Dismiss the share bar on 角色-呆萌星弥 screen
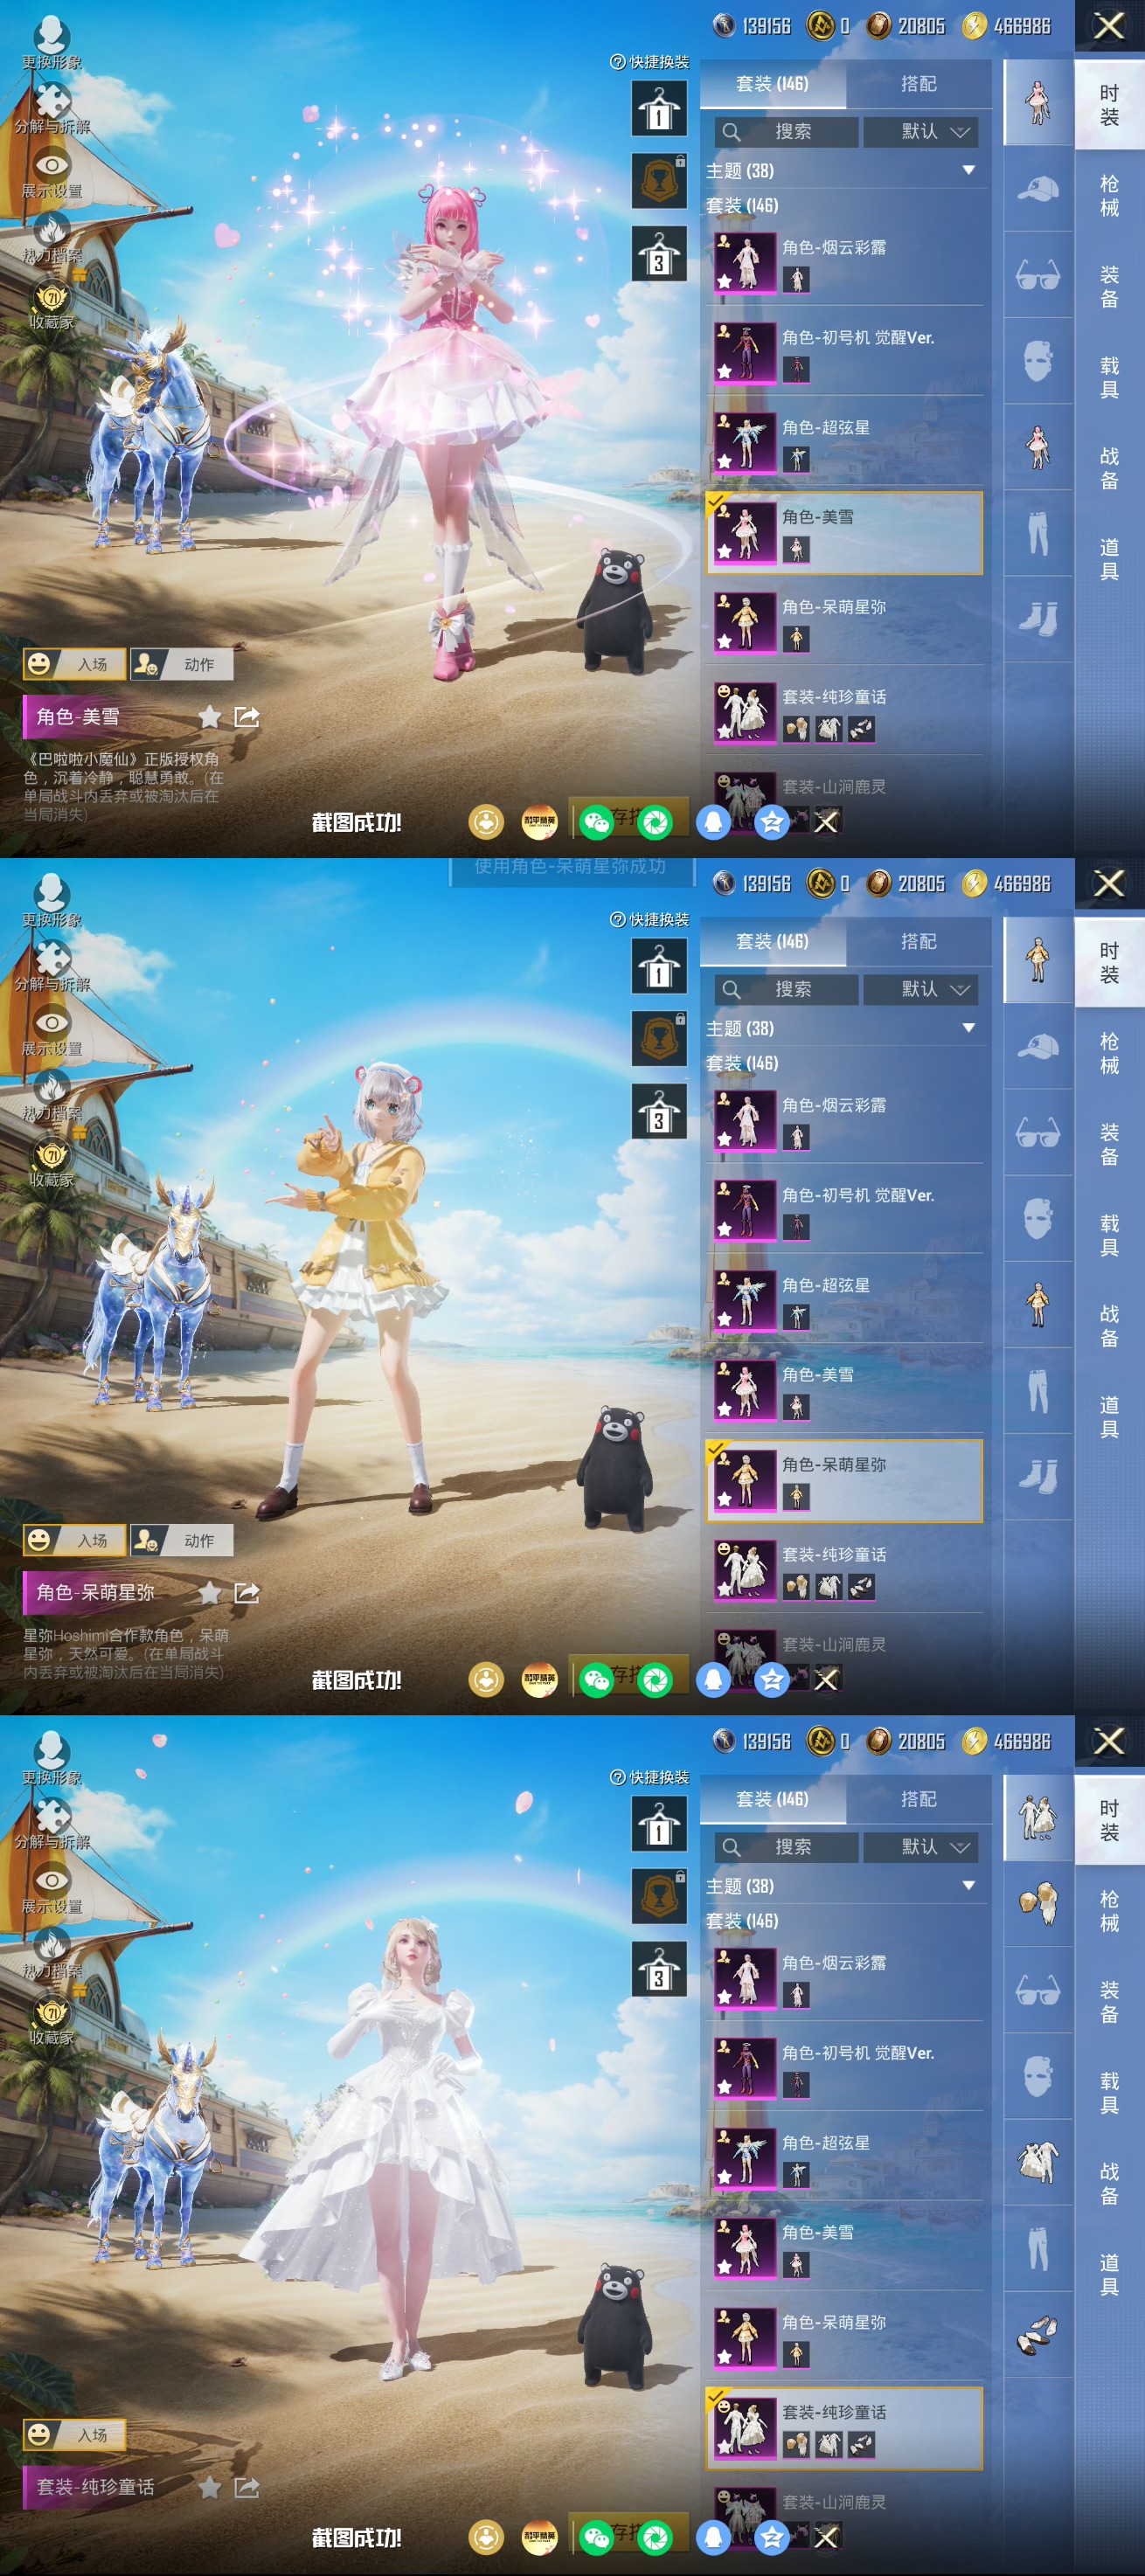The height and width of the screenshot is (2576, 1145). click(826, 1679)
